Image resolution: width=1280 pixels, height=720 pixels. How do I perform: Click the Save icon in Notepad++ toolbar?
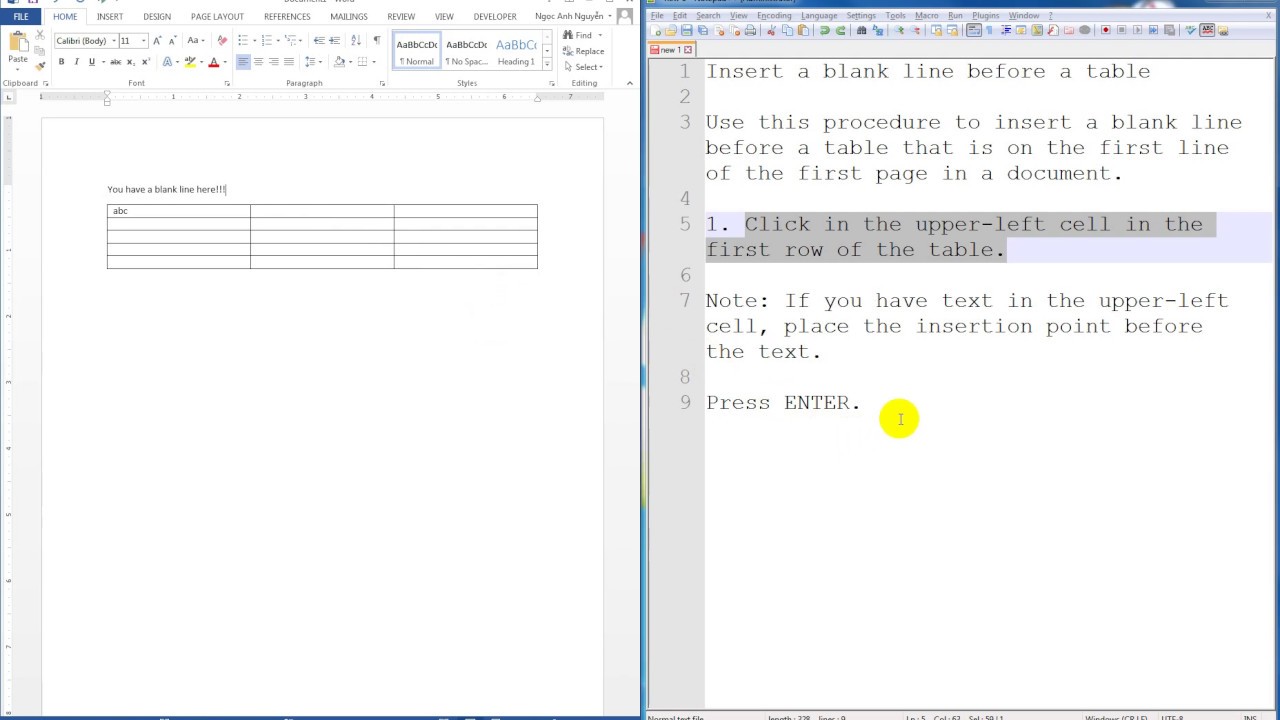click(x=686, y=31)
